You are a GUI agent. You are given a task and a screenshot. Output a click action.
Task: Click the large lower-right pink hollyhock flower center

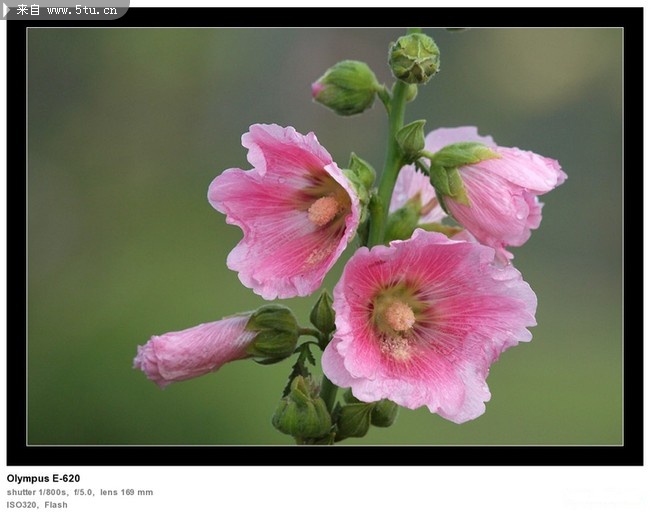tap(399, 317)
